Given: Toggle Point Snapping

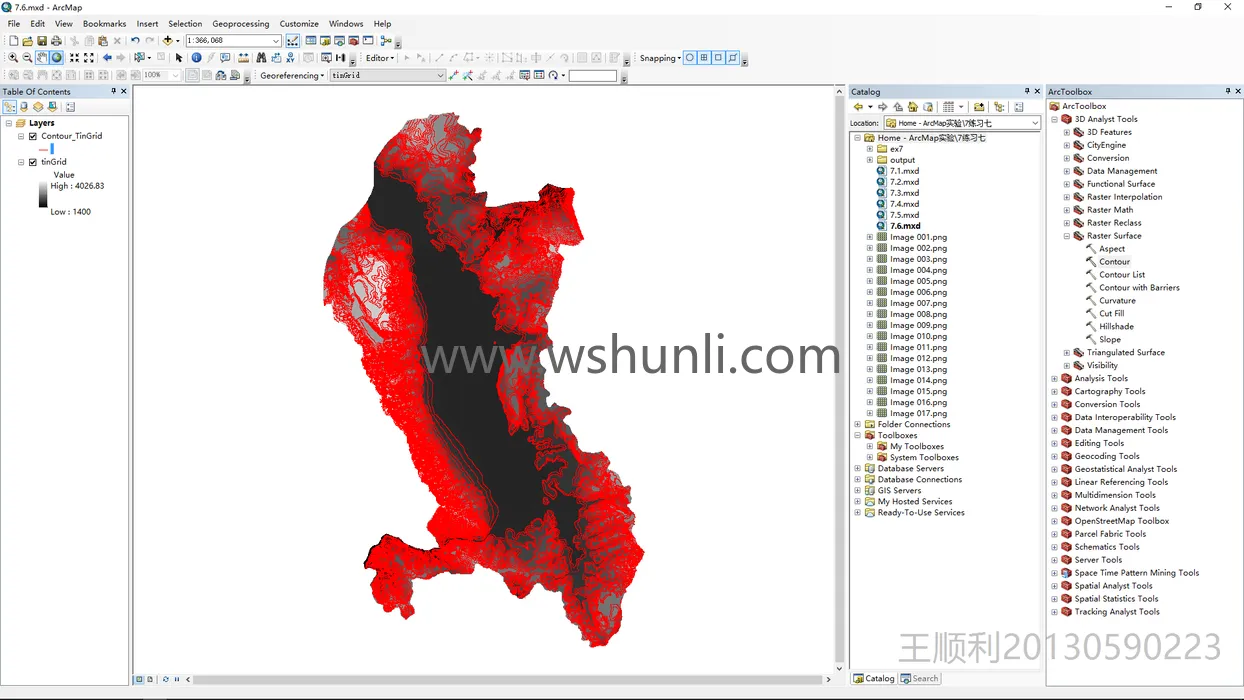Looking at the screenshot, I should pyautogui.click(x=689, y=58).
